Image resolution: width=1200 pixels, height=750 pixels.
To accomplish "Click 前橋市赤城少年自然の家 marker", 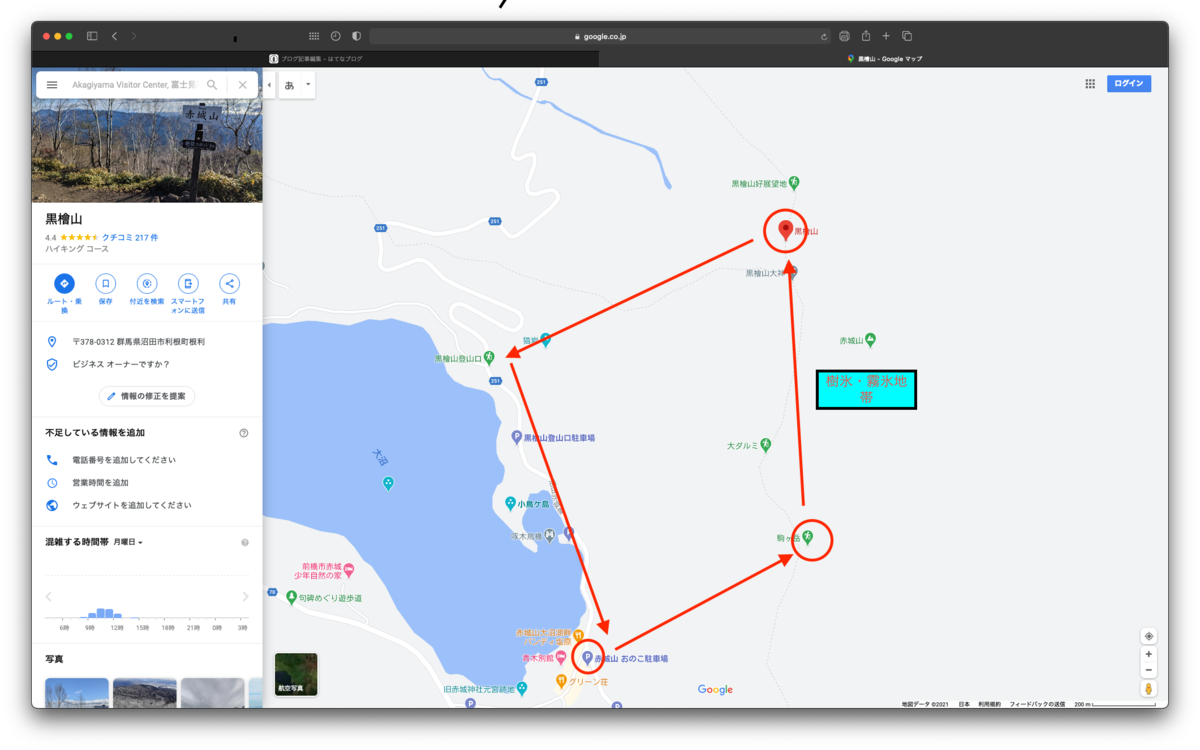I will (x=349, y=570).
